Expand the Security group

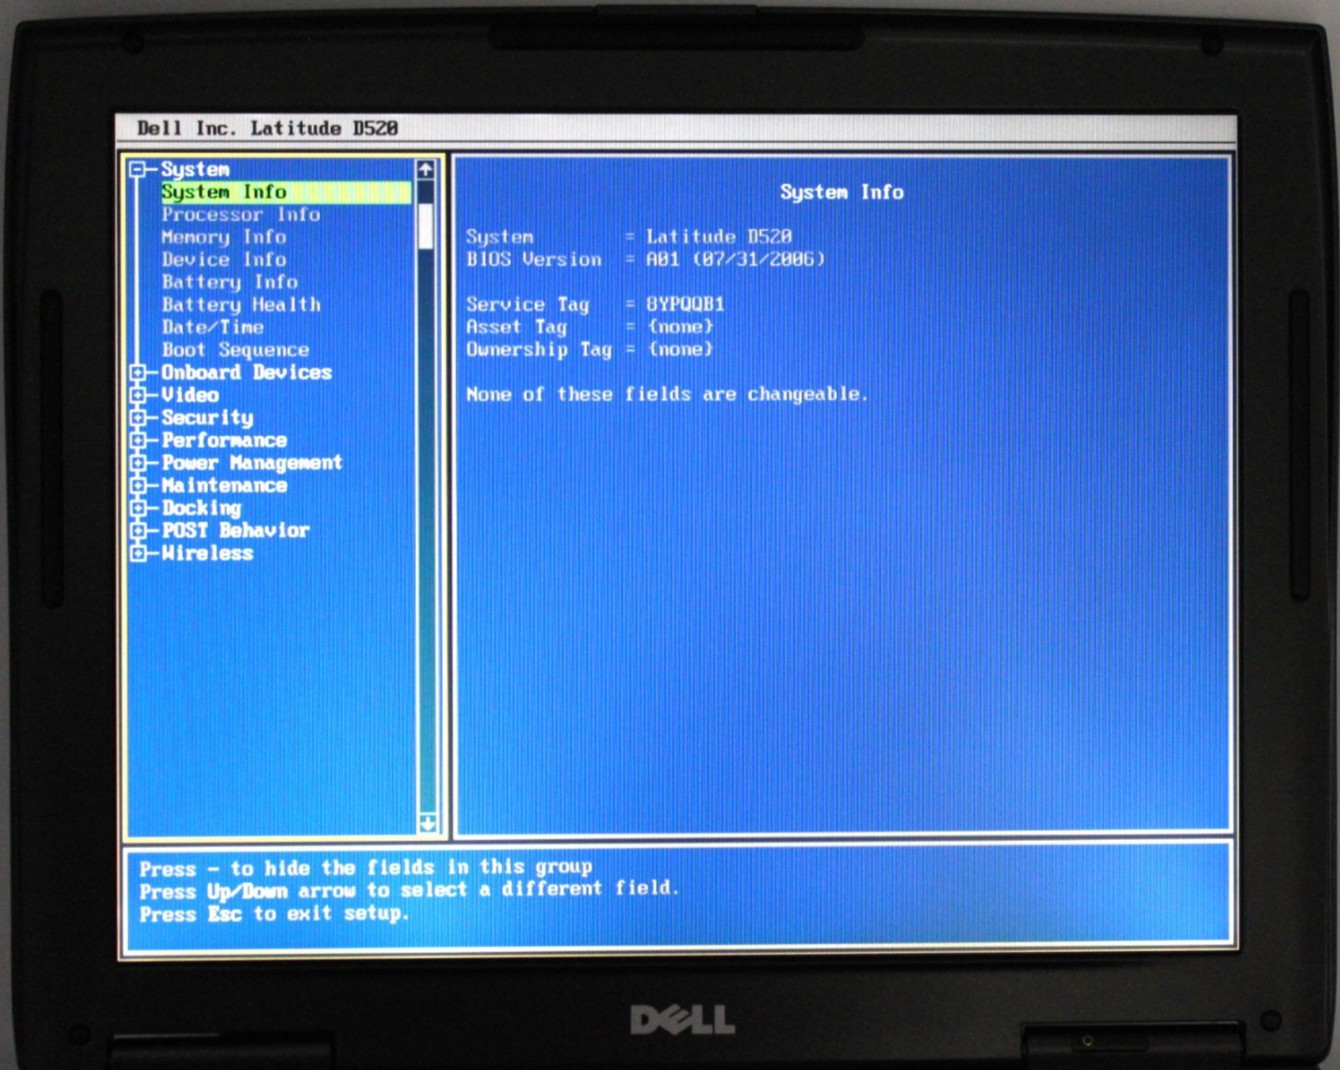pyautogui.click(x=138, y=417)
